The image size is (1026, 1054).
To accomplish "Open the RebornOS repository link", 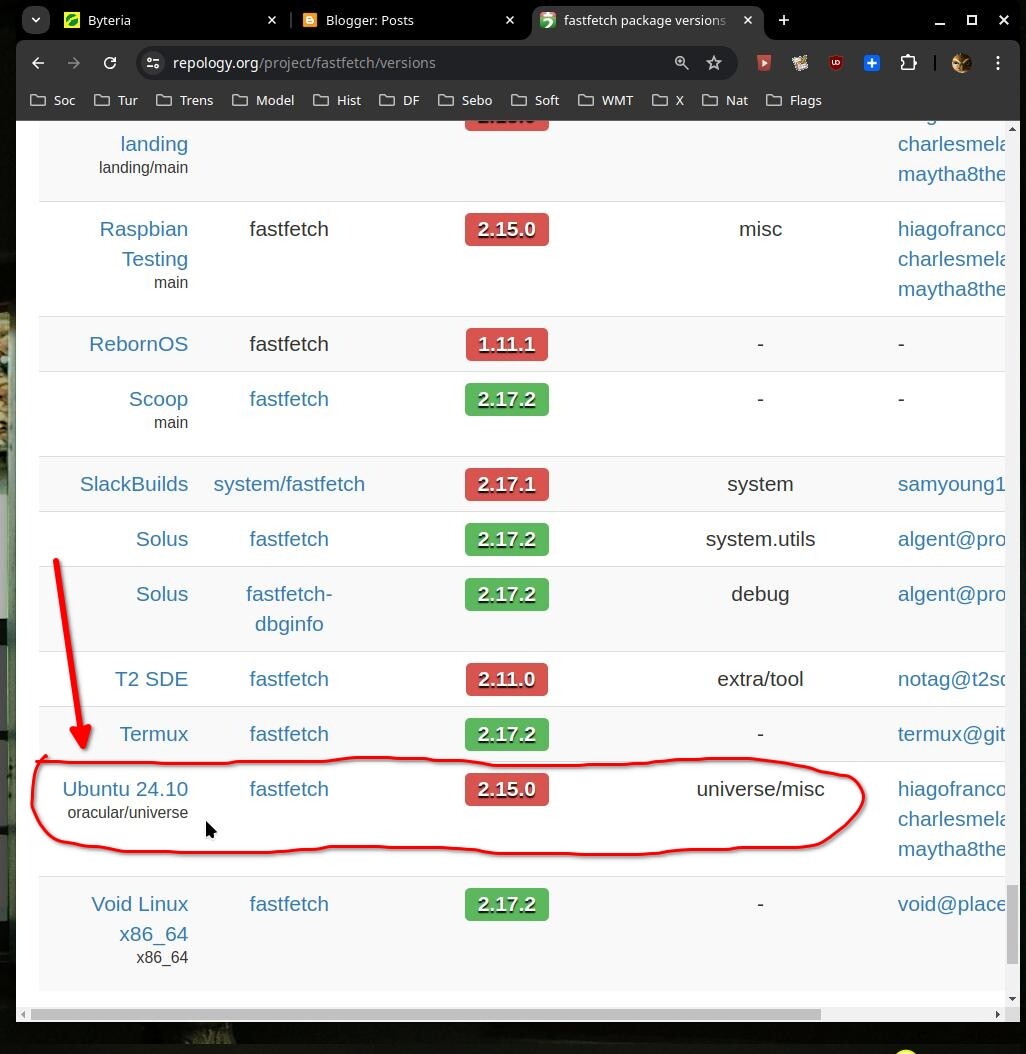I will pos(139,344).
